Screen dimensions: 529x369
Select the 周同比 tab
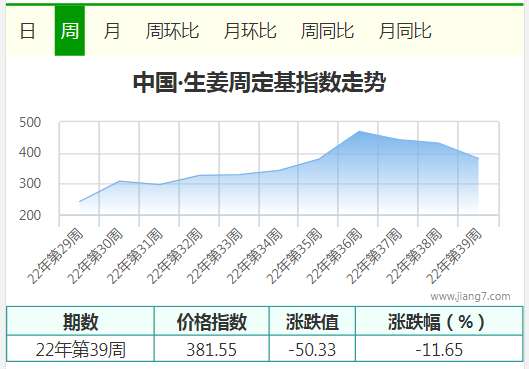point(327,31)
